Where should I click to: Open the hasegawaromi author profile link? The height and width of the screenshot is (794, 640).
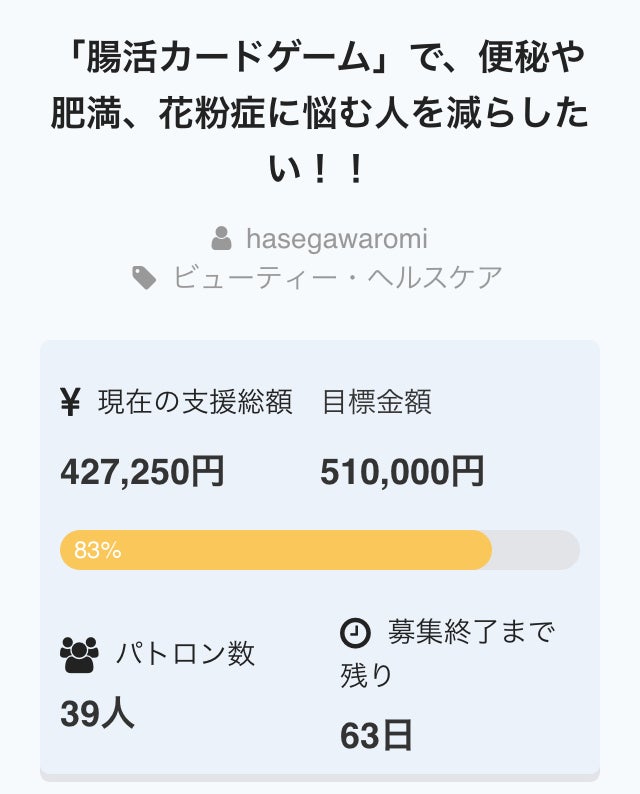[x=336, y=239]
